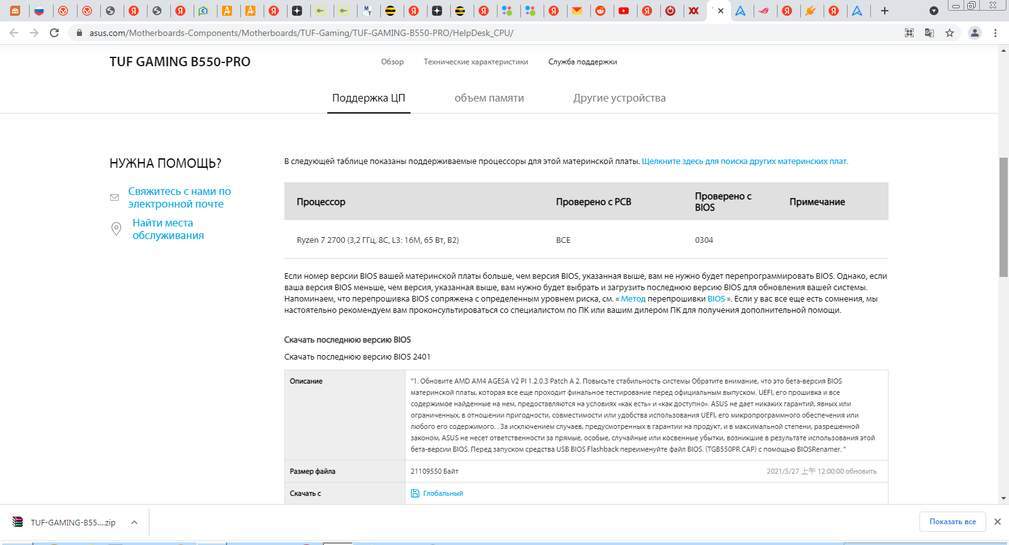The height and width of the screenshot is (545, 1009).
Task: Select the объем памяти tab
Action: click(x=489, y=98)
